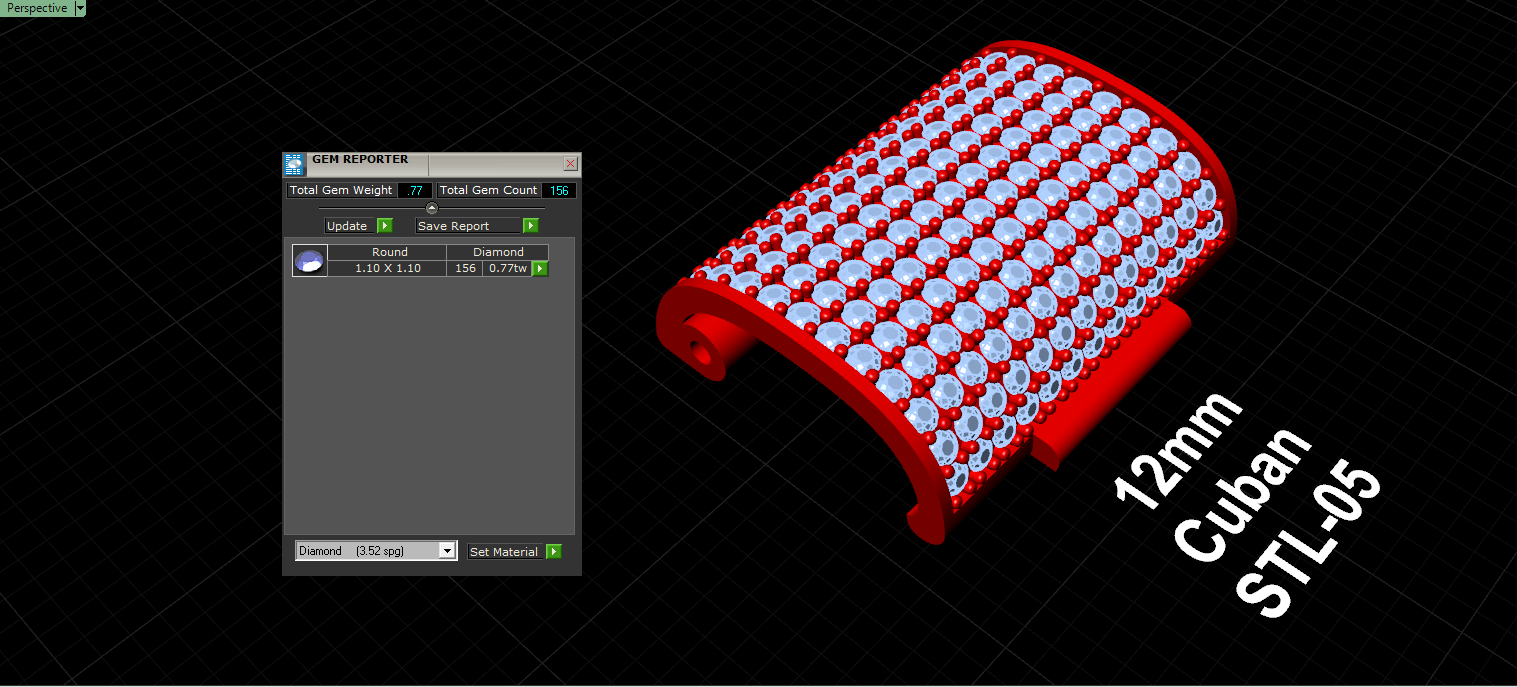Close the Gem Reporter panel
This screenshot has width=1517, height=687.
click(x=571, y=164)
